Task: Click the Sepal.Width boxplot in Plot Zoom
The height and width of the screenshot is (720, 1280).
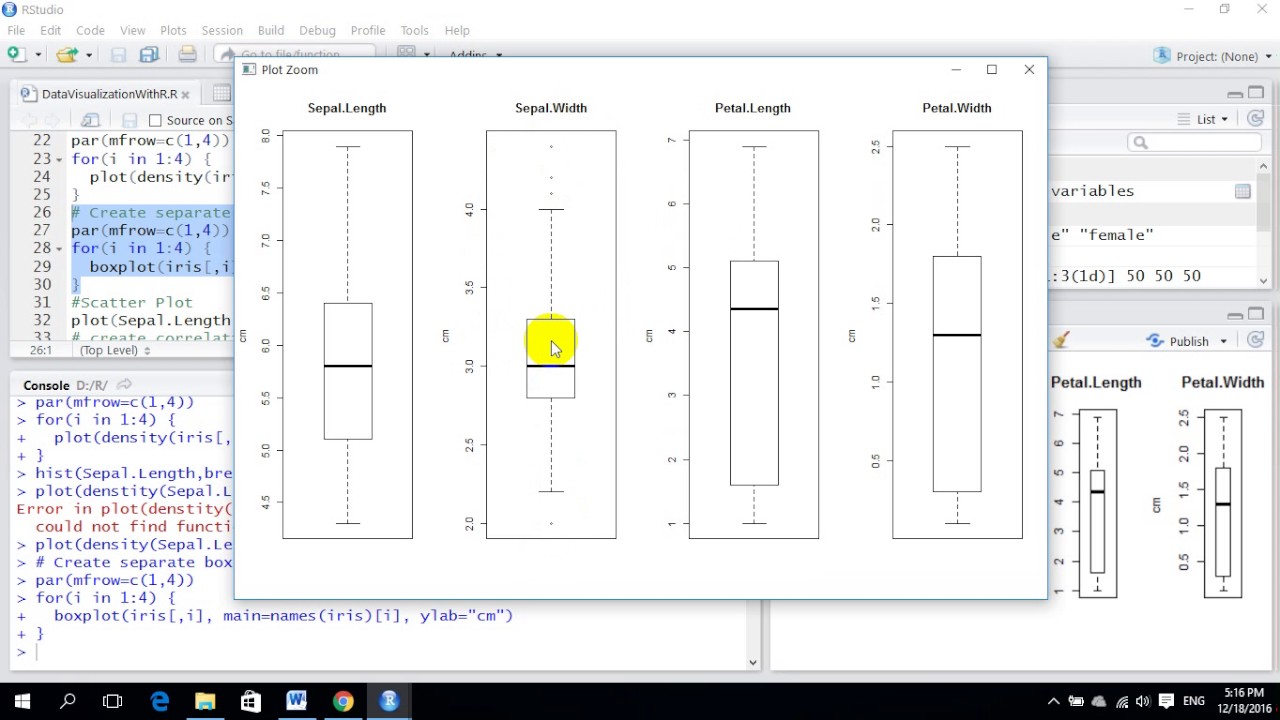Action: tap(551, 334)
